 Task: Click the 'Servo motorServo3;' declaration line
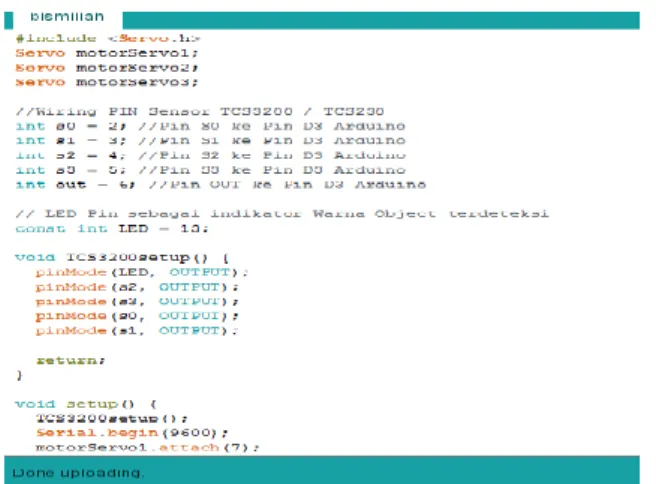(107, 82)
